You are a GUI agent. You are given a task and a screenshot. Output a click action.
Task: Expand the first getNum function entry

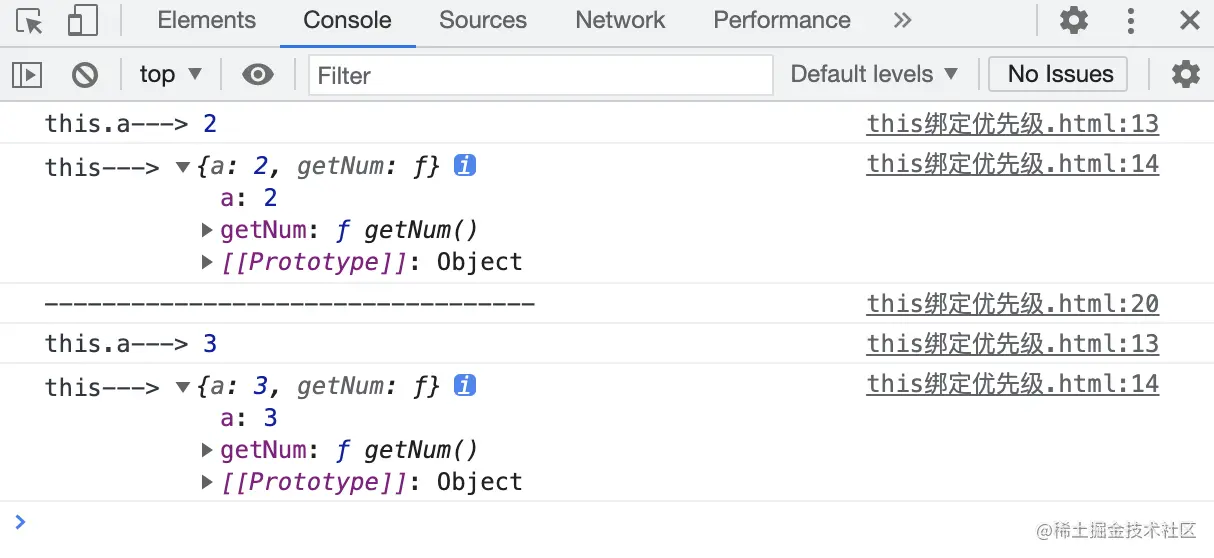208,230
